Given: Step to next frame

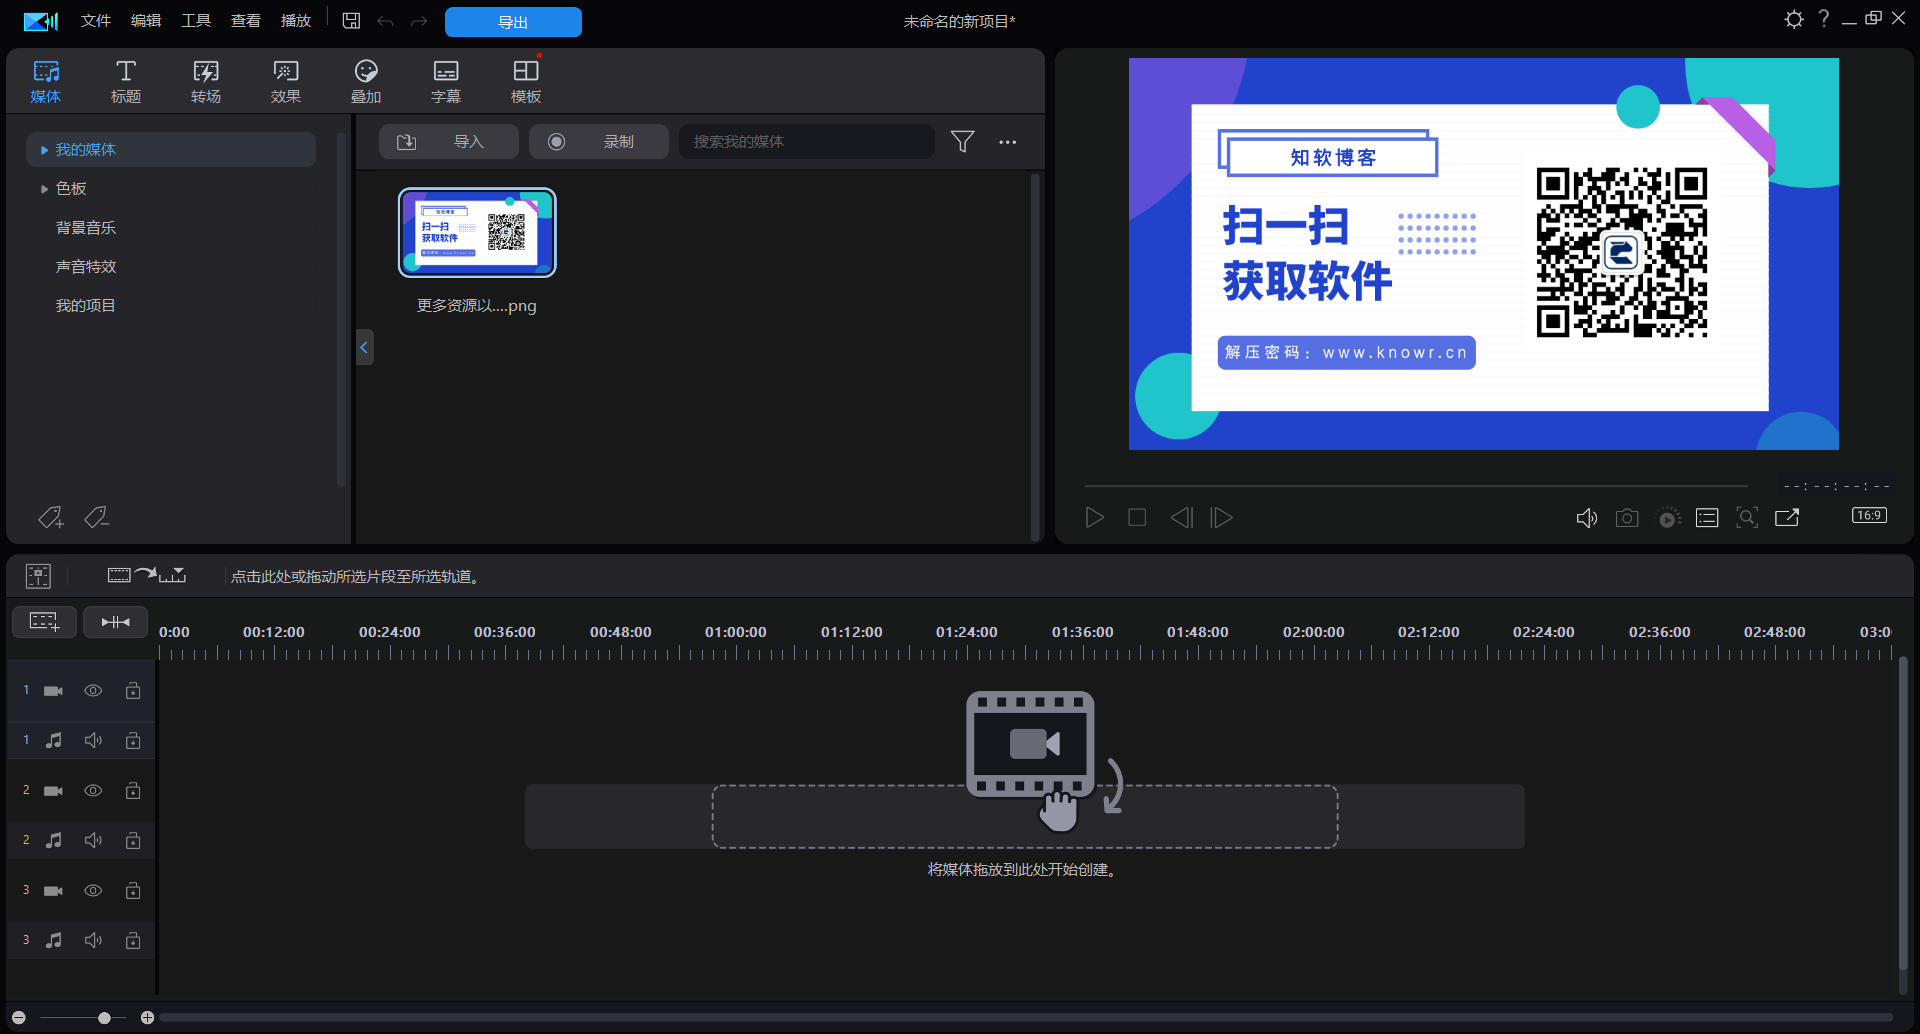Looking at the screenshot, I should pos(1221,518).
